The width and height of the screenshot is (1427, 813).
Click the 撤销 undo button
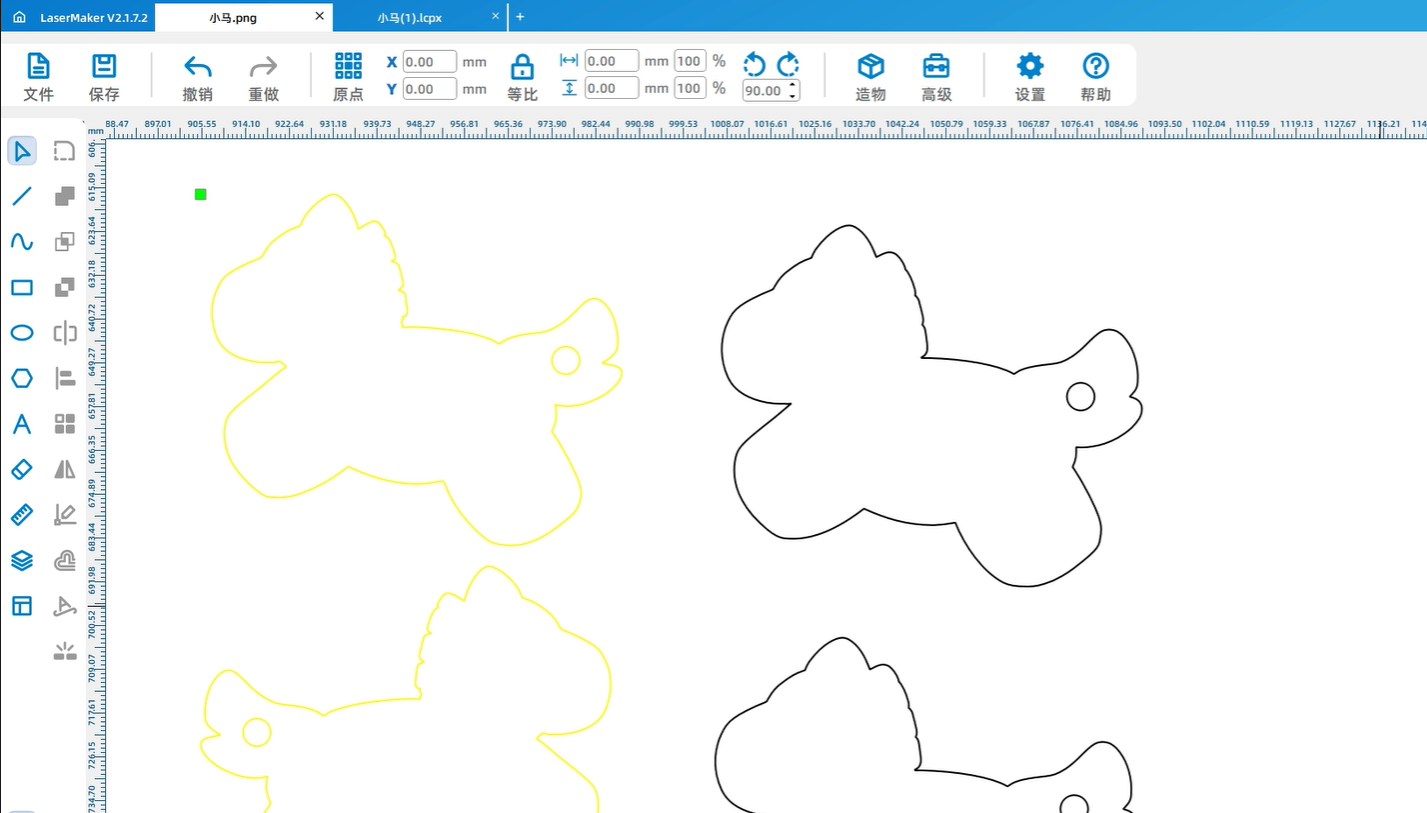click(198, 77)
